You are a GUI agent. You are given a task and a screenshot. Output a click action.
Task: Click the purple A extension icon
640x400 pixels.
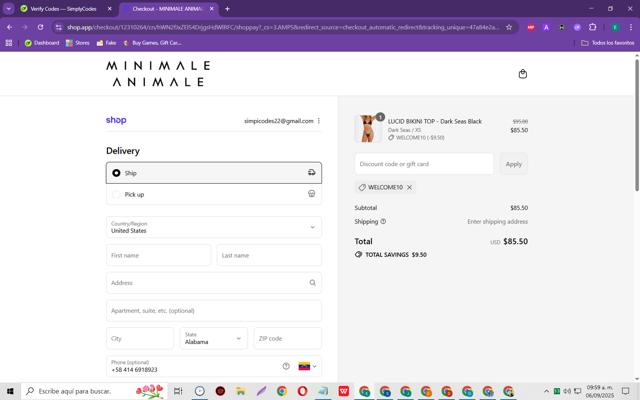click(x=546, y=27)
